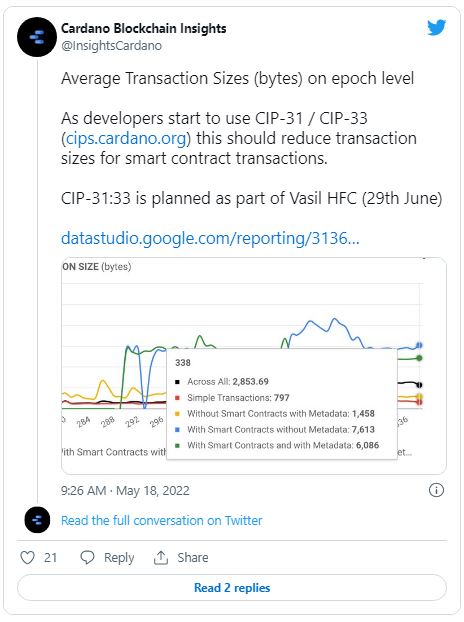Open the cips.cardano.org link
Screen dimensions: 464x622
click(126, 138)
